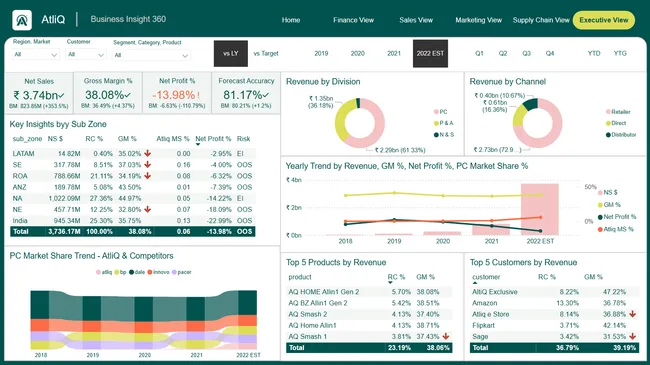
Task: Click the Net Profit % KPI card
Action: 177,93
